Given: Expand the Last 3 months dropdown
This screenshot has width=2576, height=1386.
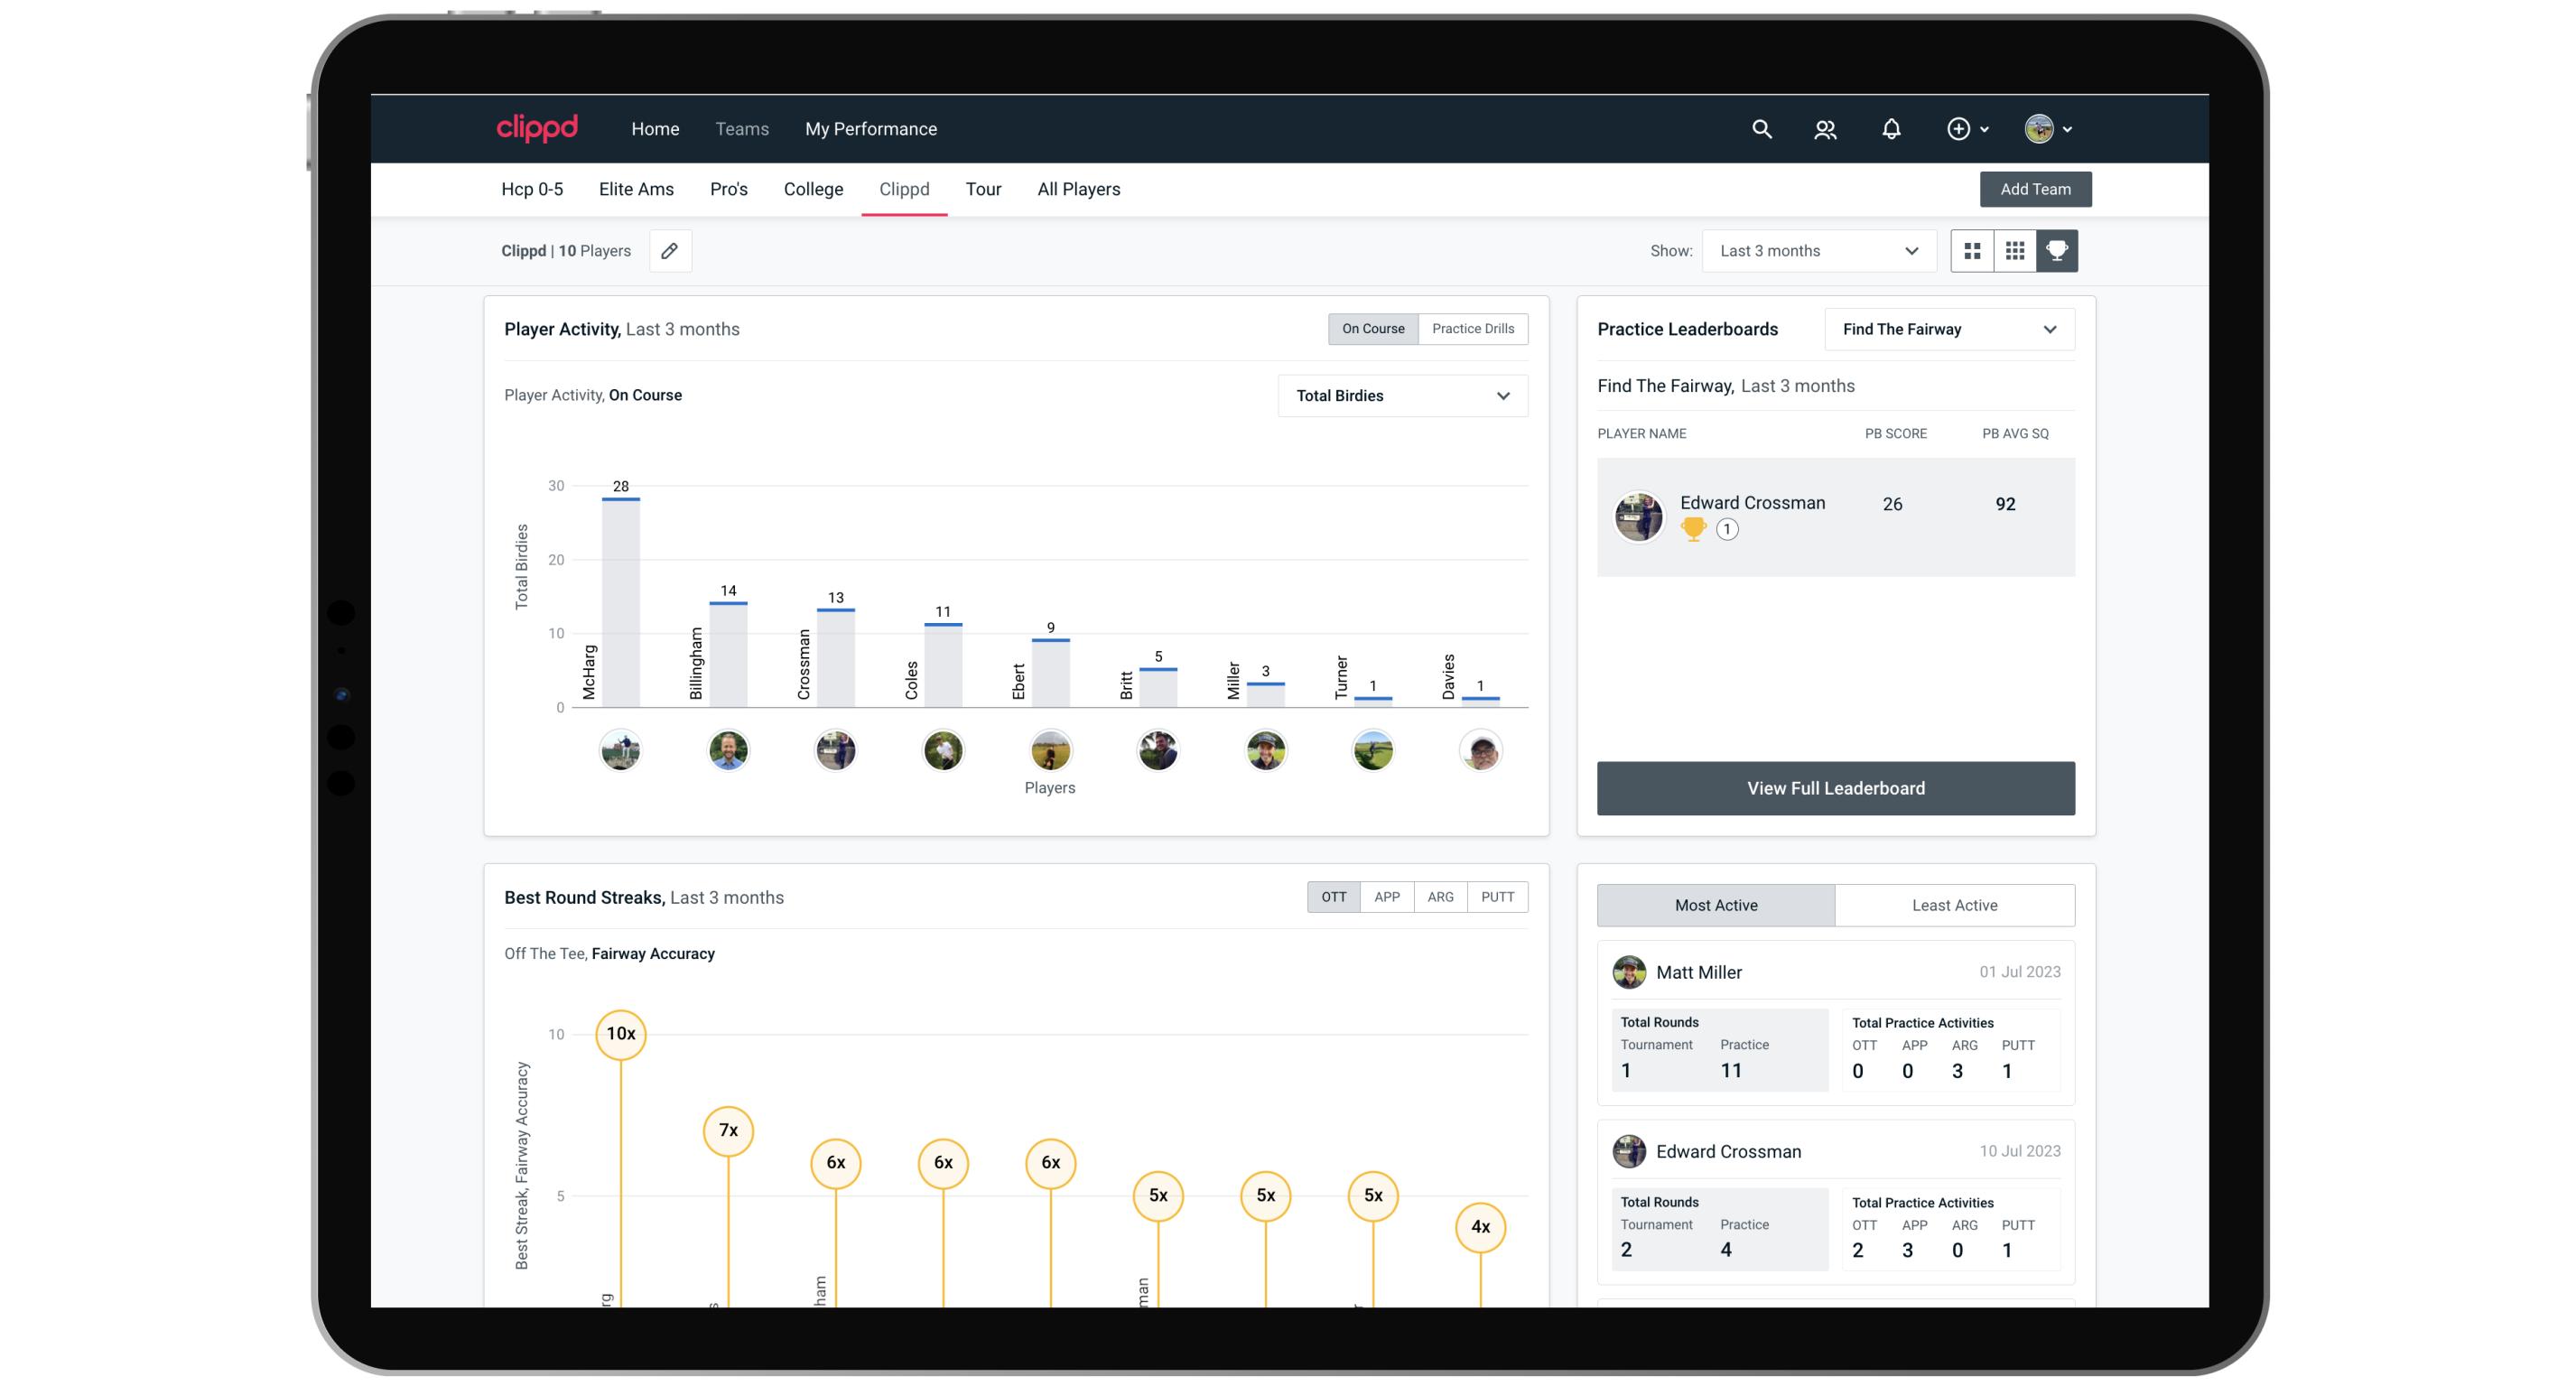Looking at the screenshot, I should [x=1818, y=251].
